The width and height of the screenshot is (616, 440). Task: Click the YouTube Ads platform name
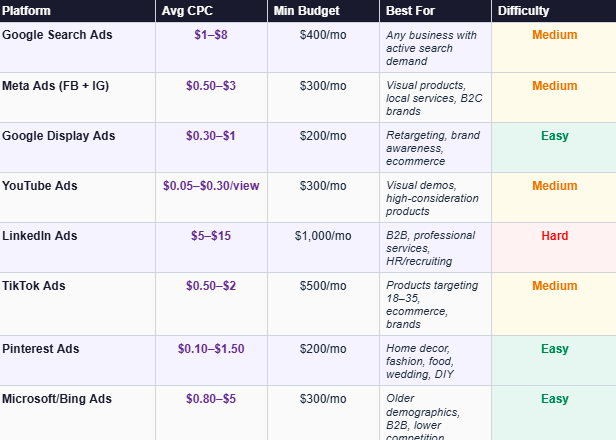pos(40,185)
